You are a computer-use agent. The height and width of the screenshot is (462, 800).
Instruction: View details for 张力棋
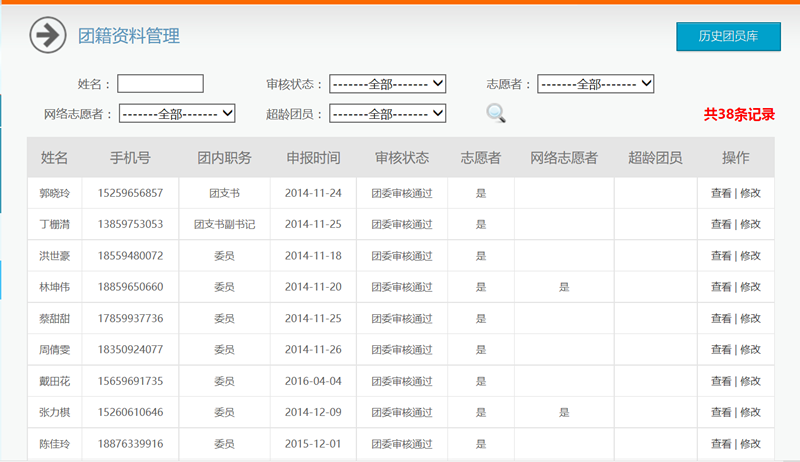pos(721,412)
